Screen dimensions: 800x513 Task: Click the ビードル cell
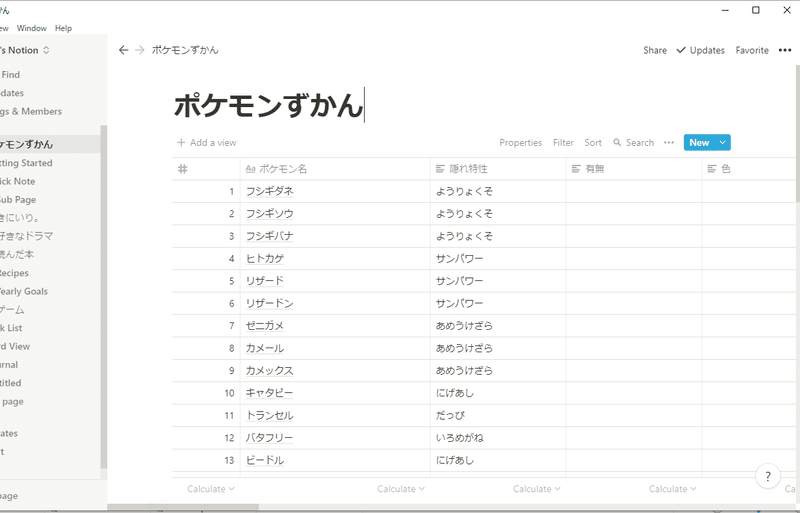click(335, 460)
